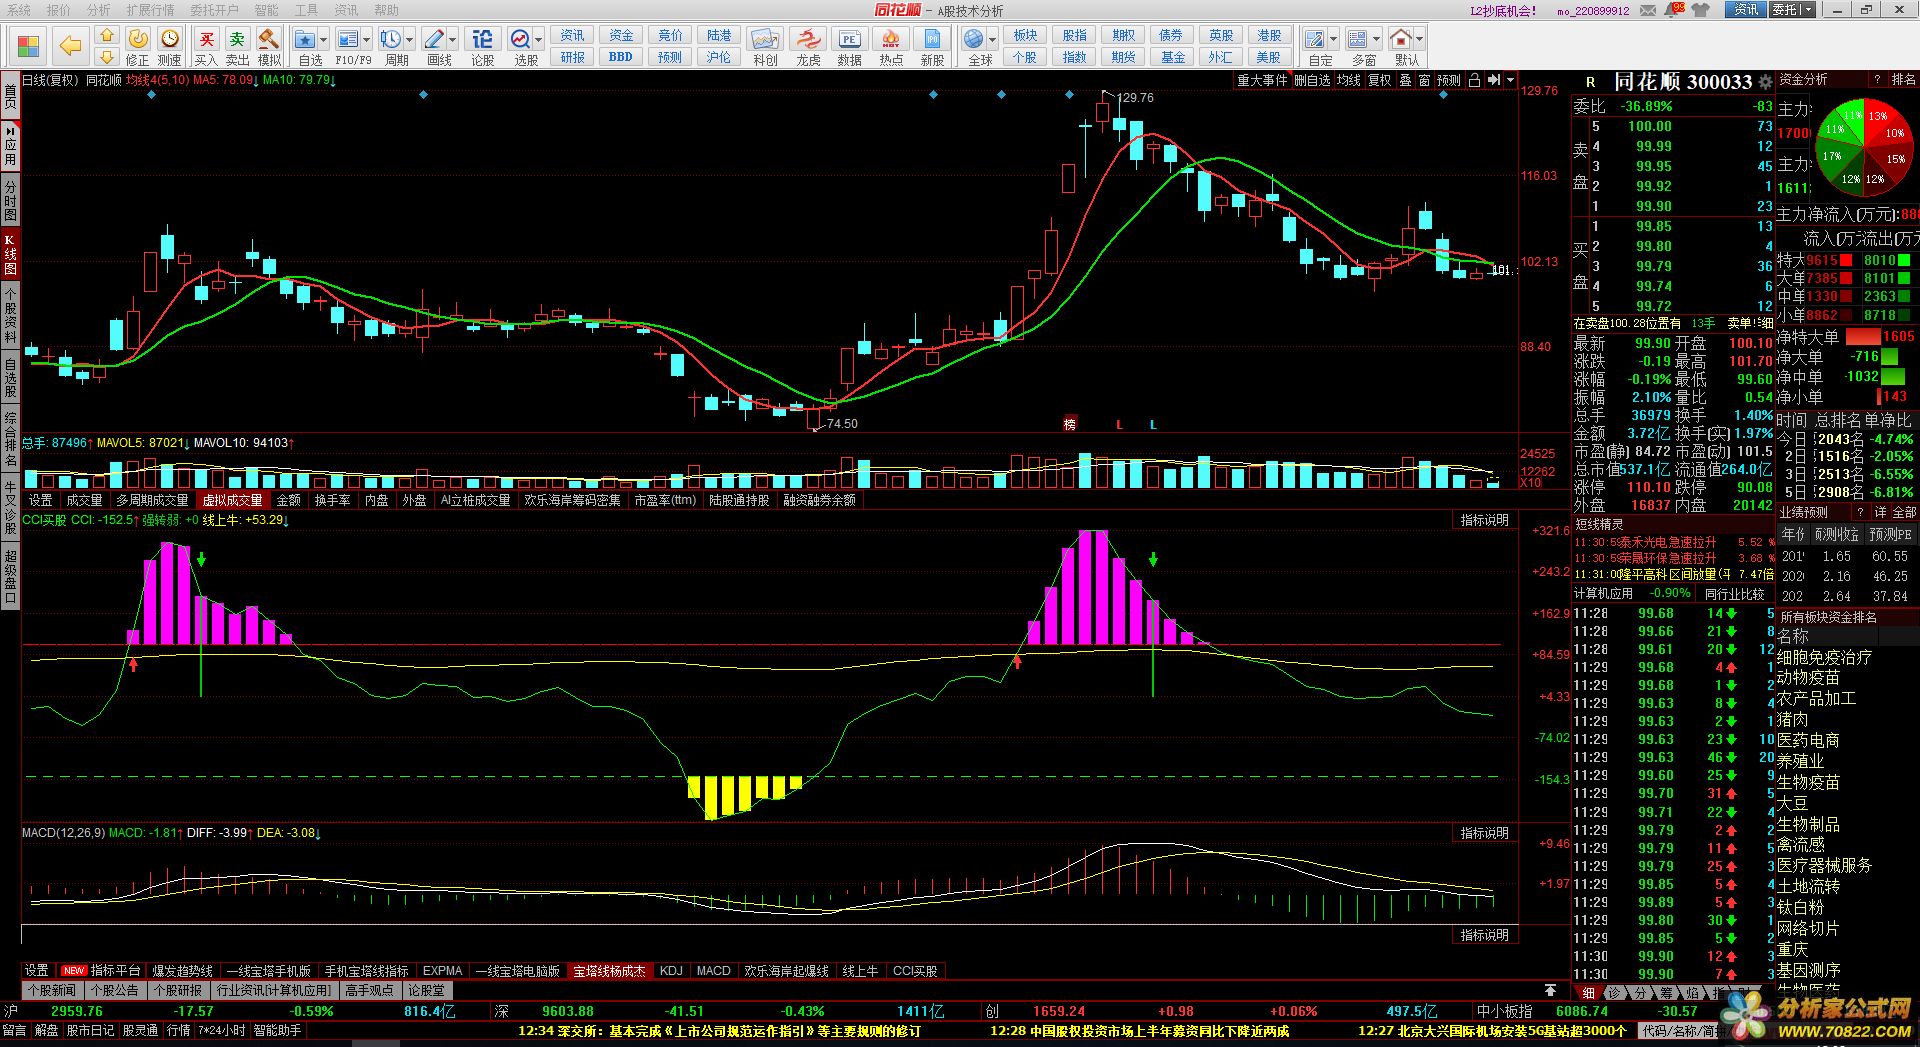
Task: Expand the 自选 dropdown arrow
Action: pos(324,40)
